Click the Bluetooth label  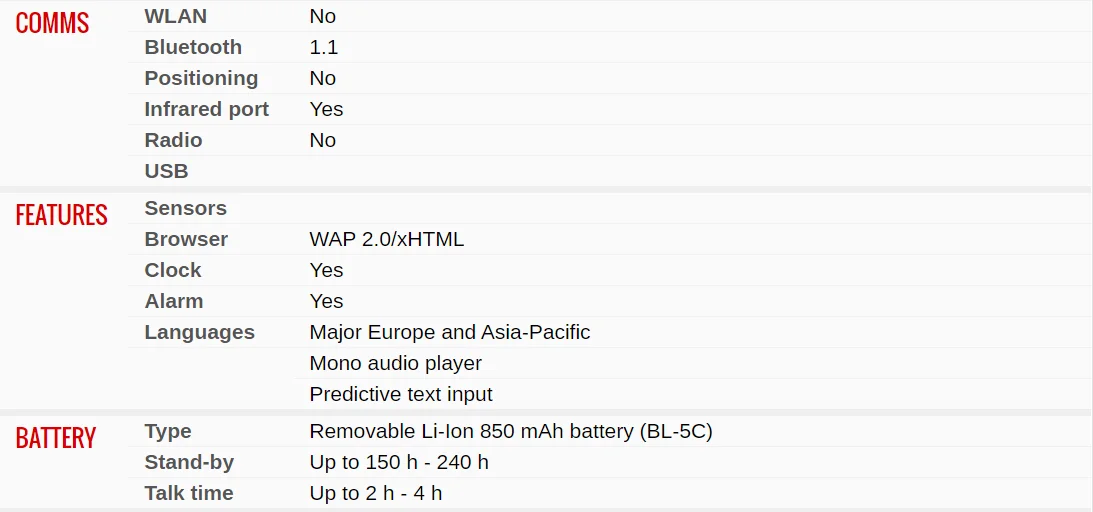tap(193, 47)
